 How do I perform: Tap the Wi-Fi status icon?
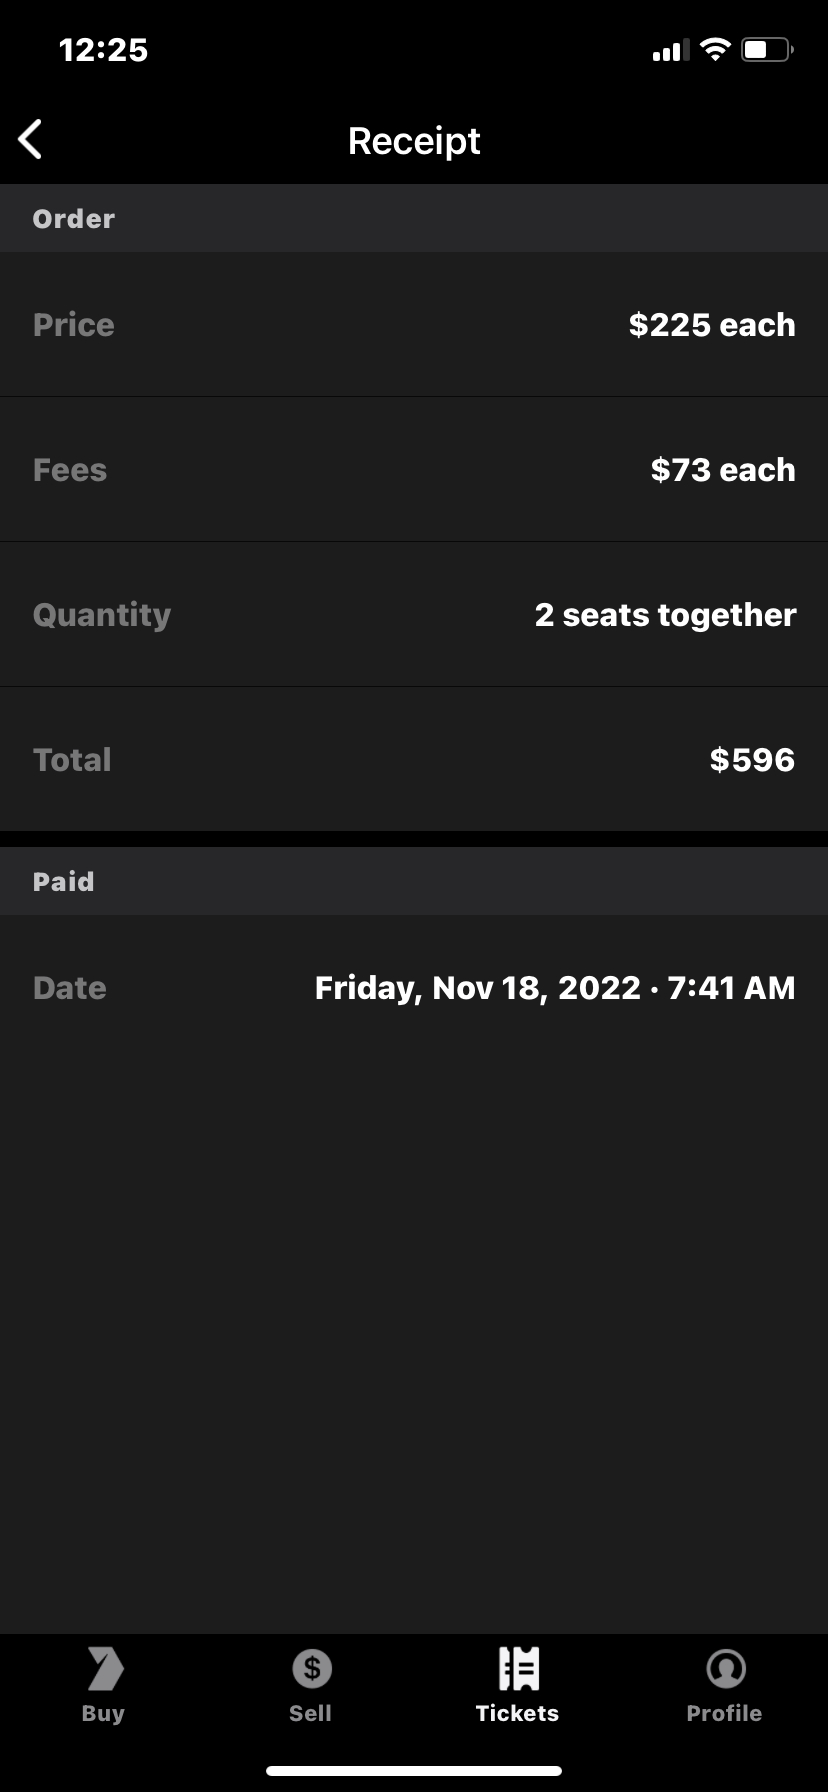coord(715,50)
